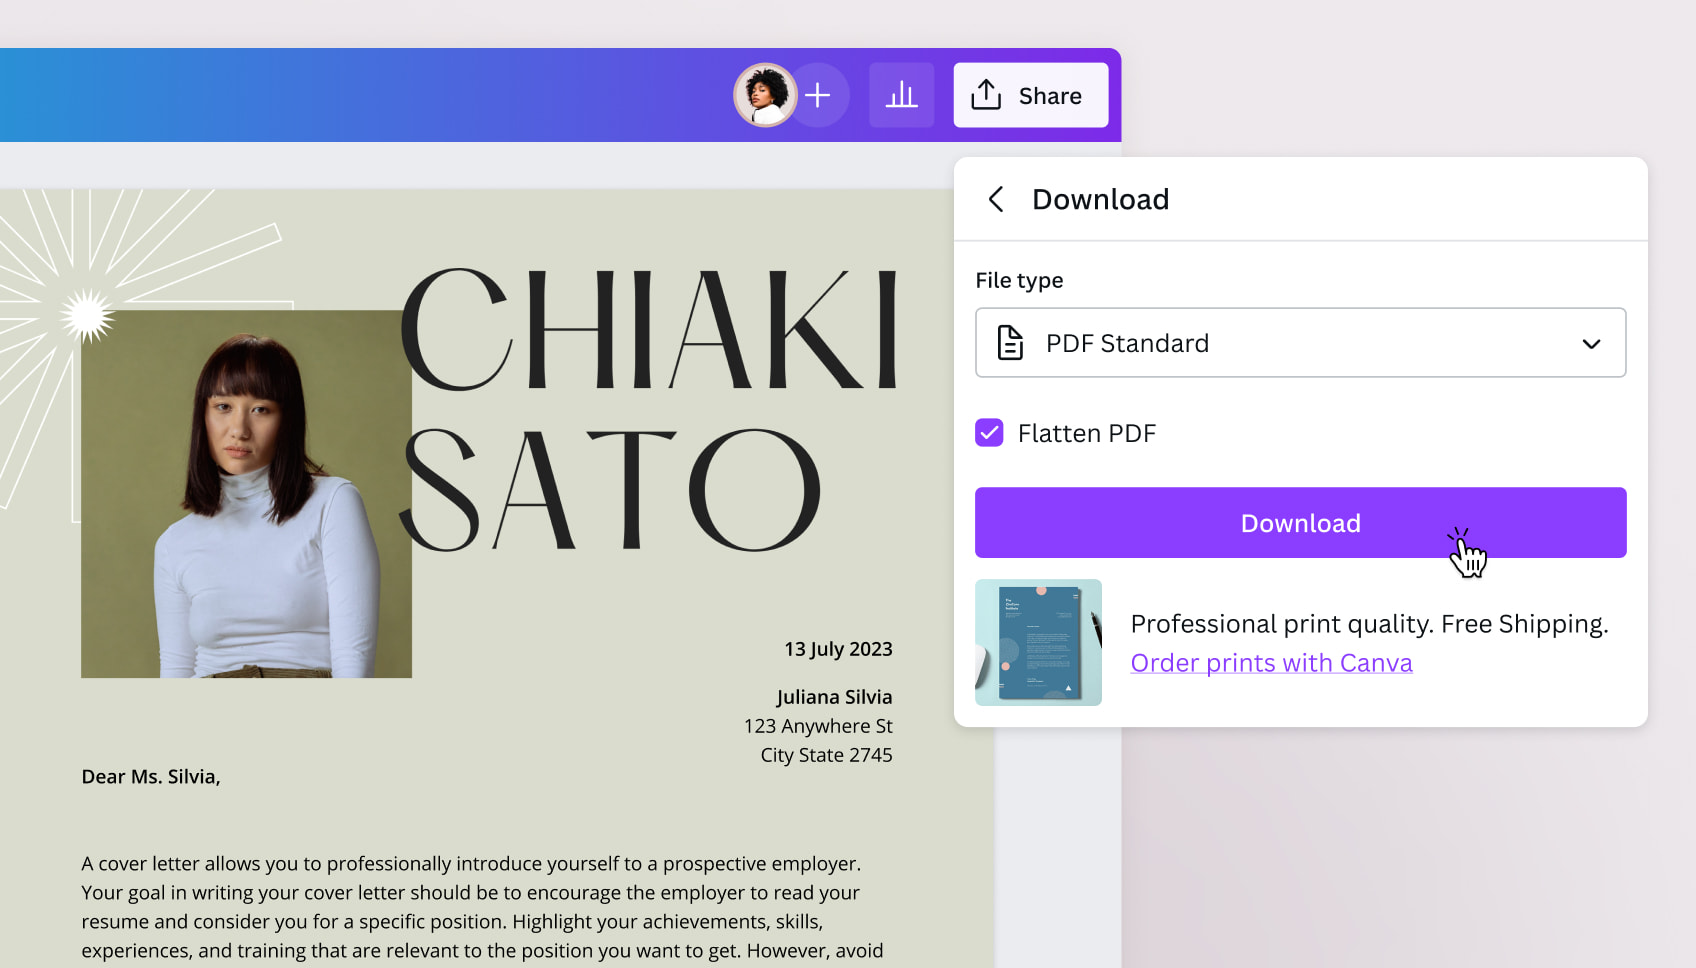Image resolution: width=1696 pixels, height=968 pixels.
Task: Click the checkmark inside the Flatten PDF box
Action: (989, 432)
